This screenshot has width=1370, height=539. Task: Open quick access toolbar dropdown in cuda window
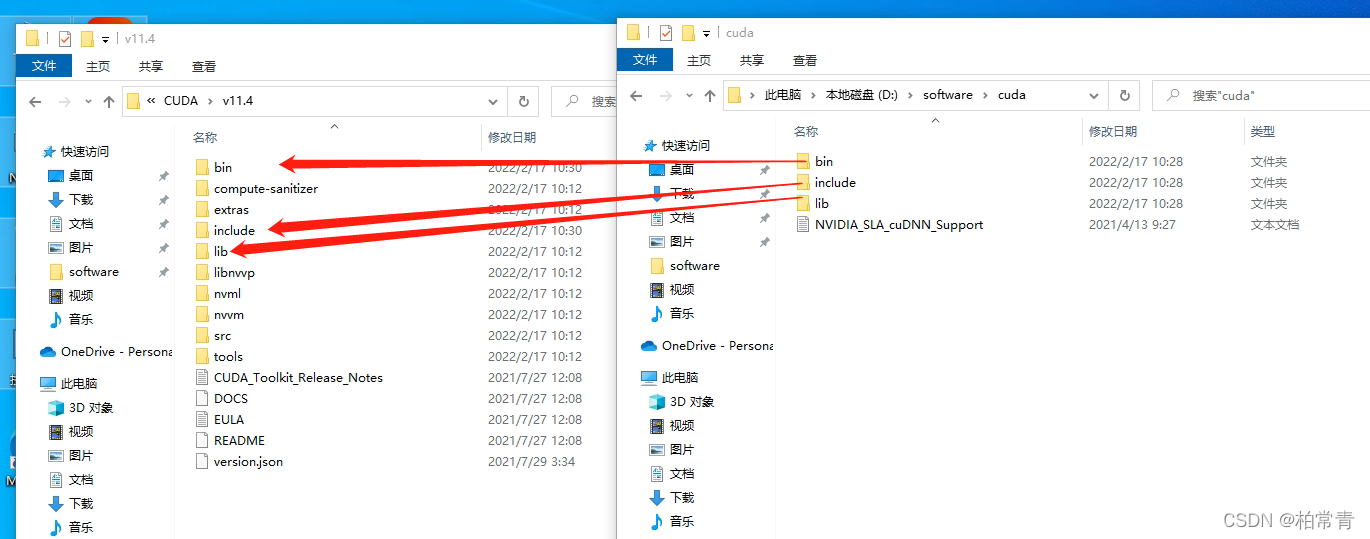[706, 33]
